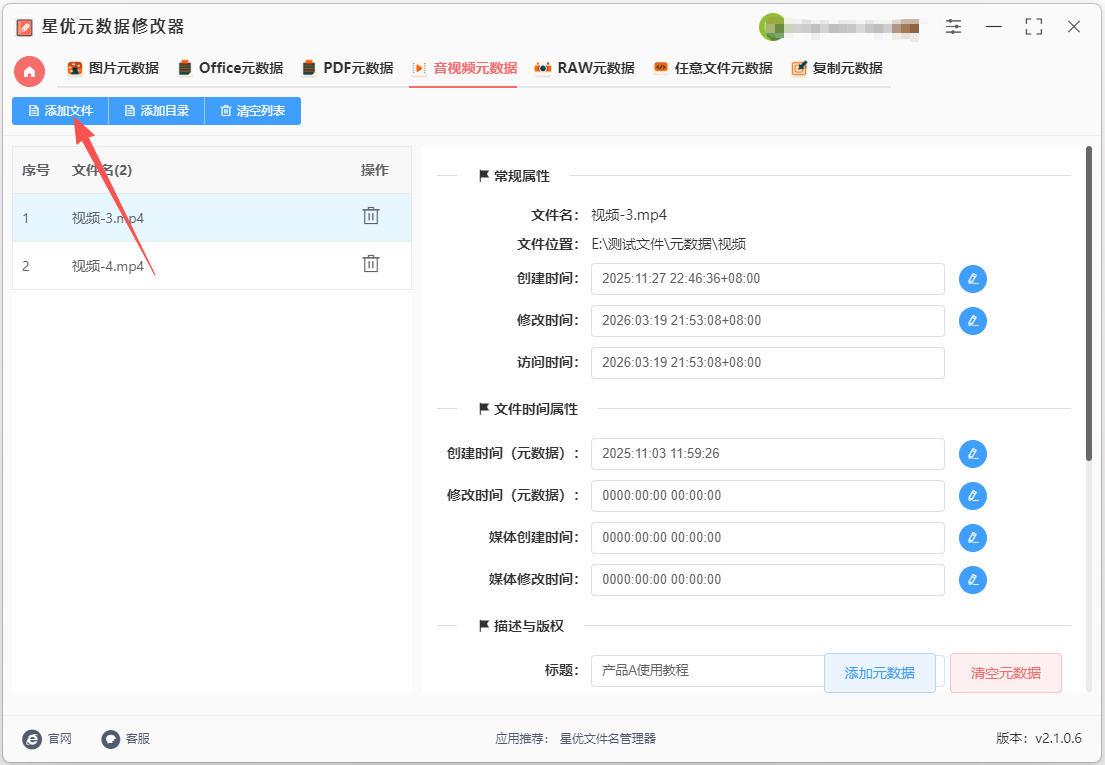Edit 创建时间 under 常规属性 with pencil icon
This screenshot has width=1105, height=765.
[x=973, y=279]
